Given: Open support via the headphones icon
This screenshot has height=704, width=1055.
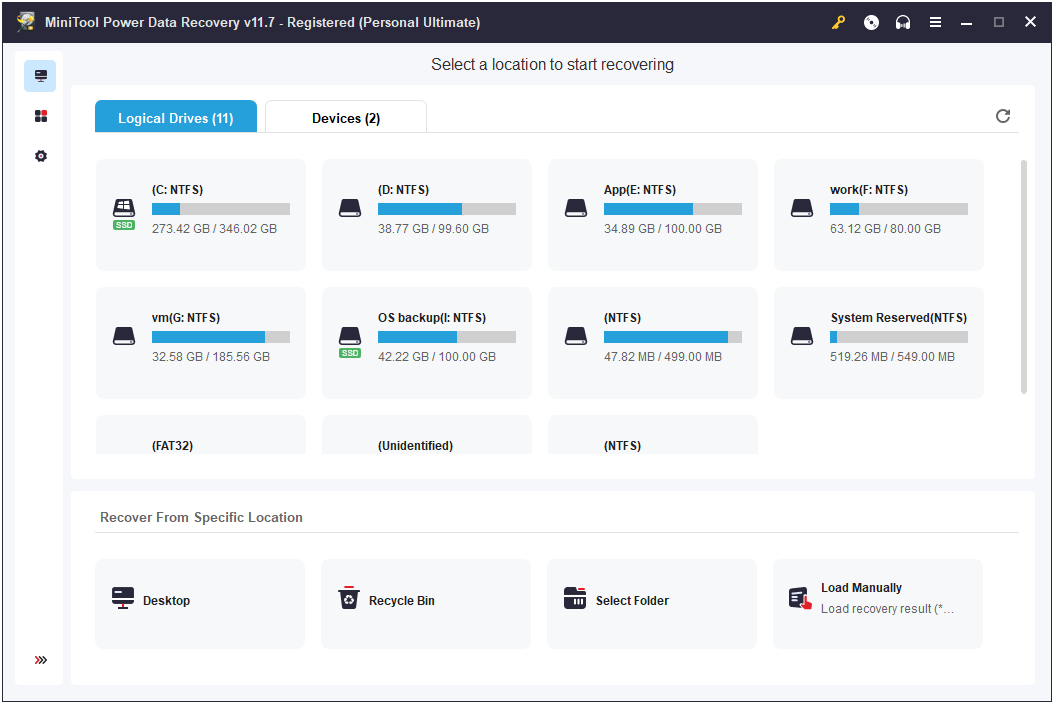Looking at the screenshot, I should [x=903, y=22].
